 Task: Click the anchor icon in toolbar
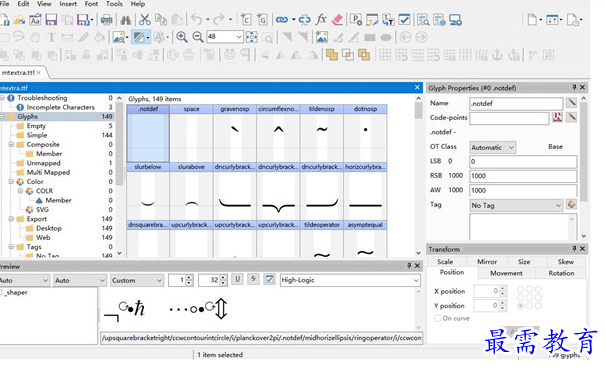click(x=497, y=55)
